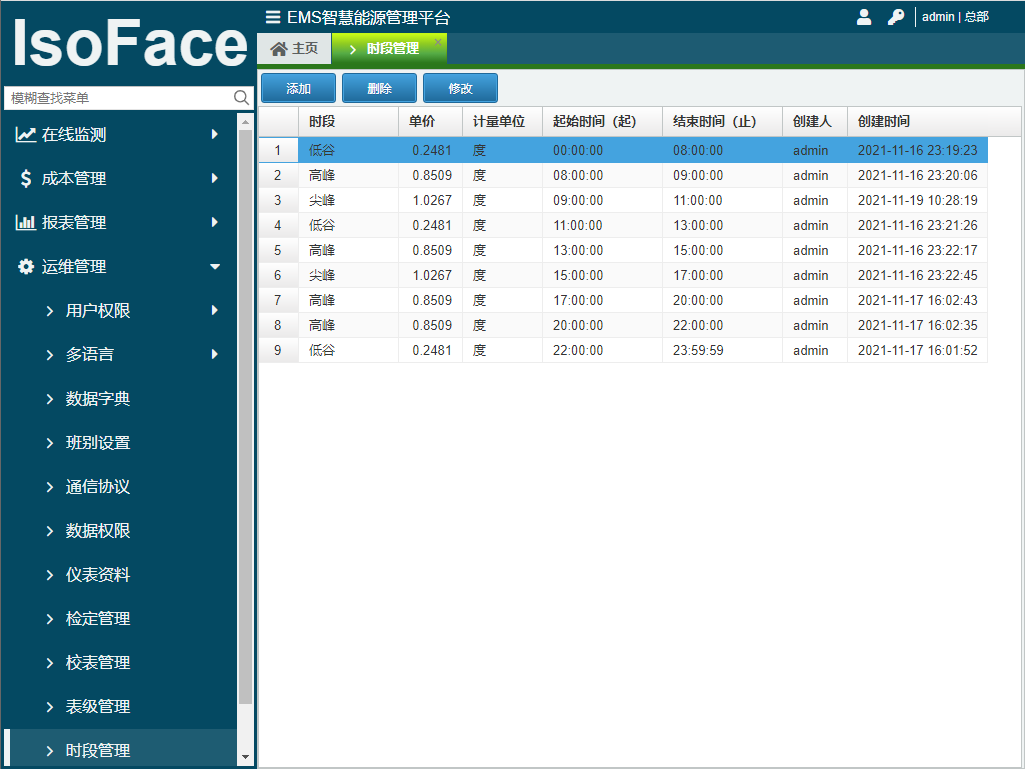The image size is (1025, 769).
Task: Sort by 创建时间 column header
Action: tap(933, 122)
